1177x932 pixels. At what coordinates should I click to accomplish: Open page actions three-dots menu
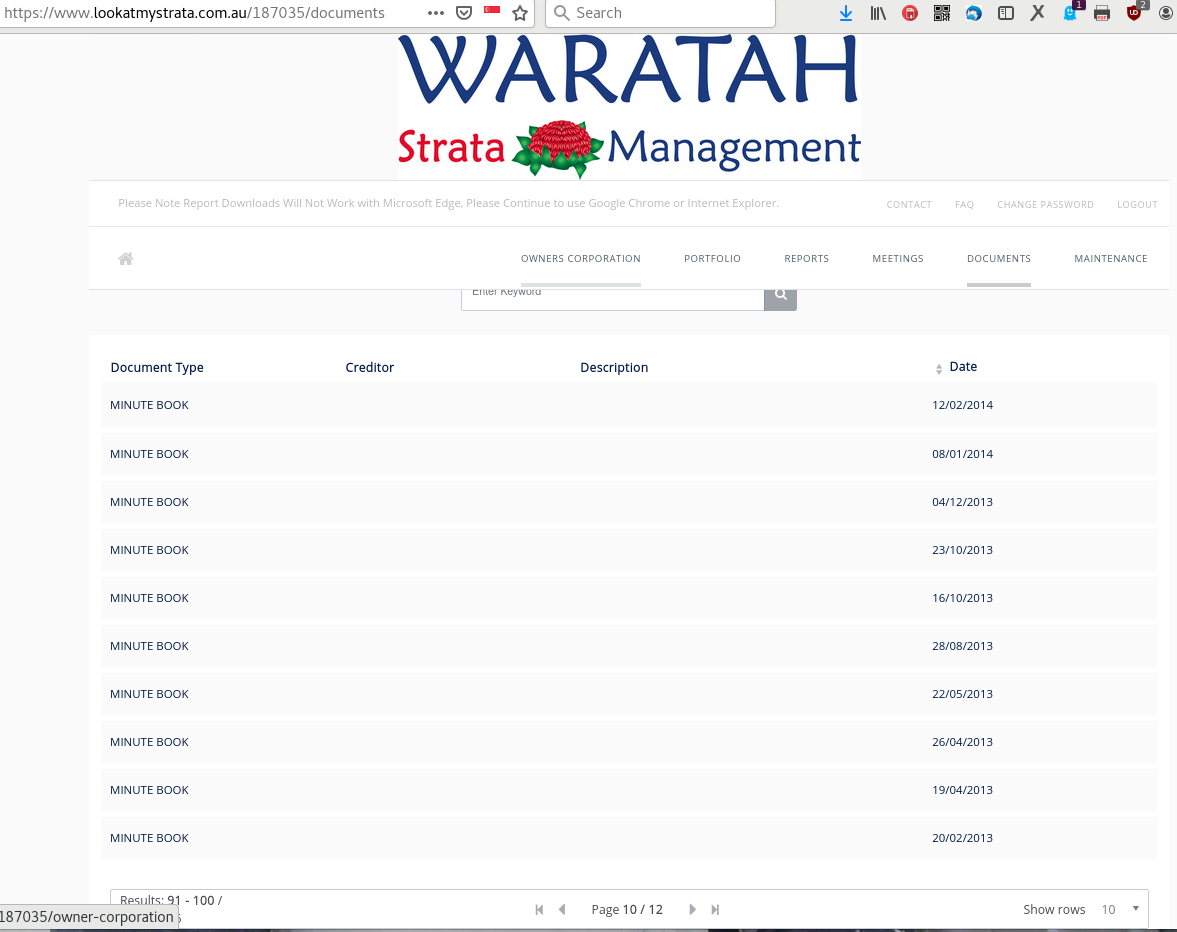tap(435, 13)
